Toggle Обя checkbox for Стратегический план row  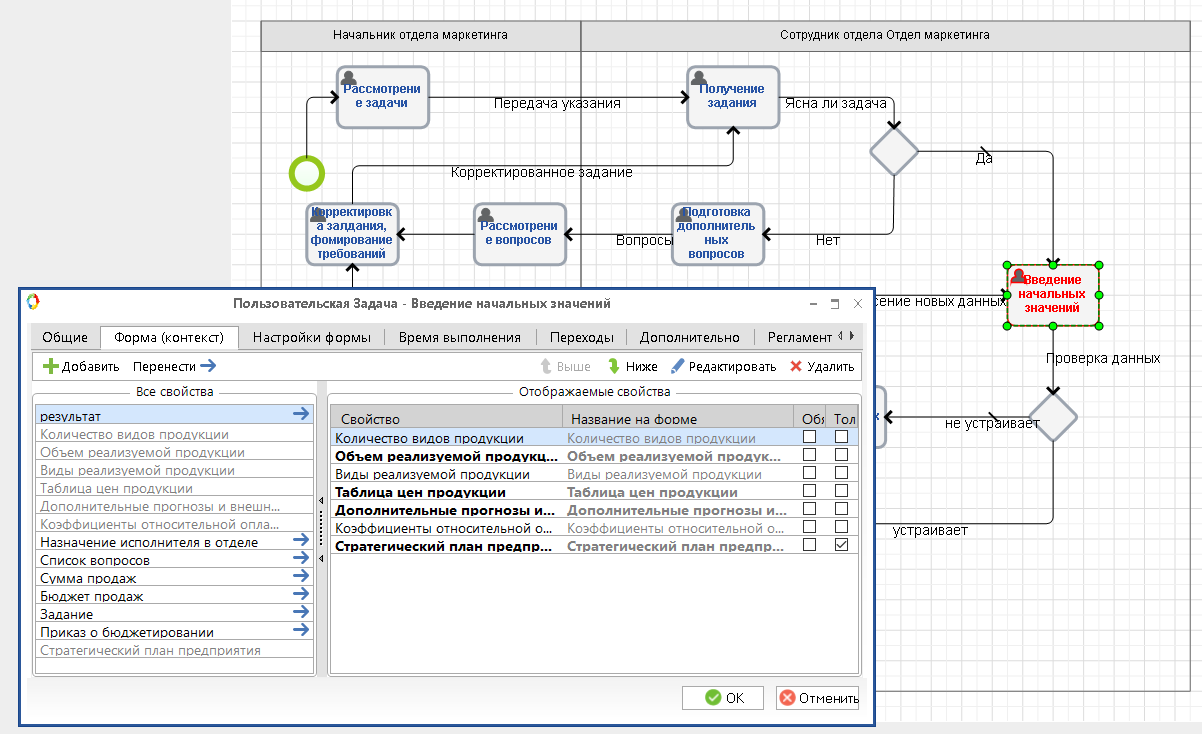tap(809, 546)
